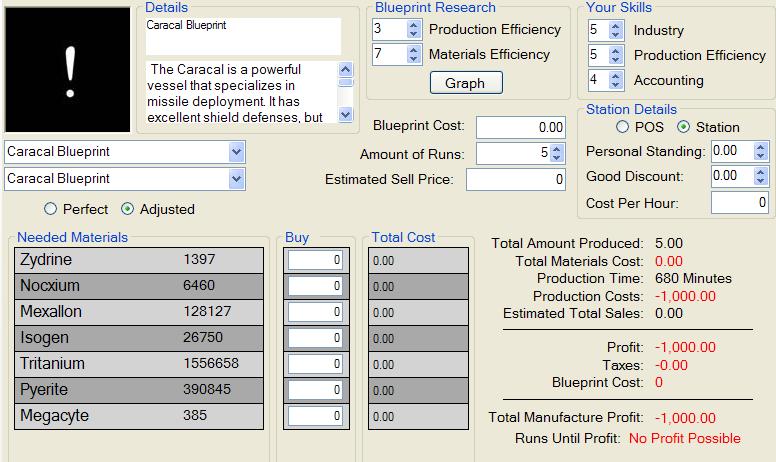The height and width of the screenshot is (462, 776).
Task: Click the 680 Minutes production time value
Action: 693,278
